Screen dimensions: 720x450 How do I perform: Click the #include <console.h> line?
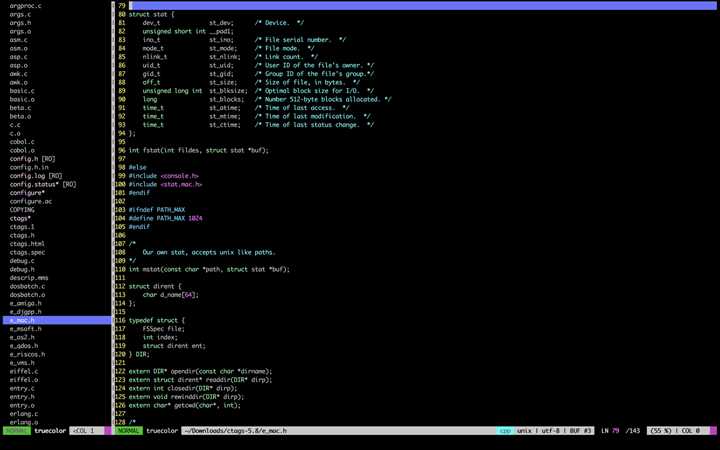pyautogui.click(x=163, y=176)
